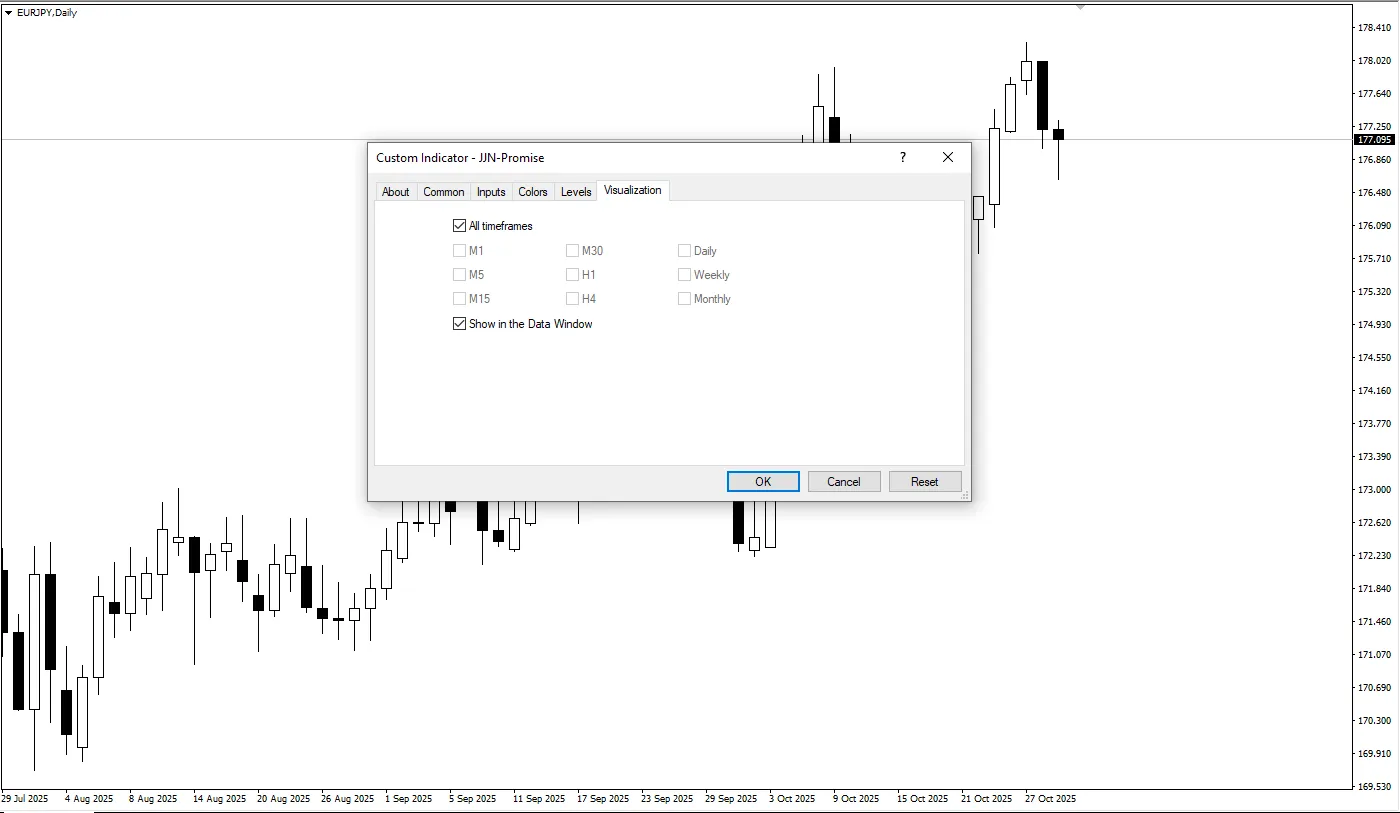Uncheck the All timeframes checkbox
The image size is (1400, 813).
click(460, 226)
